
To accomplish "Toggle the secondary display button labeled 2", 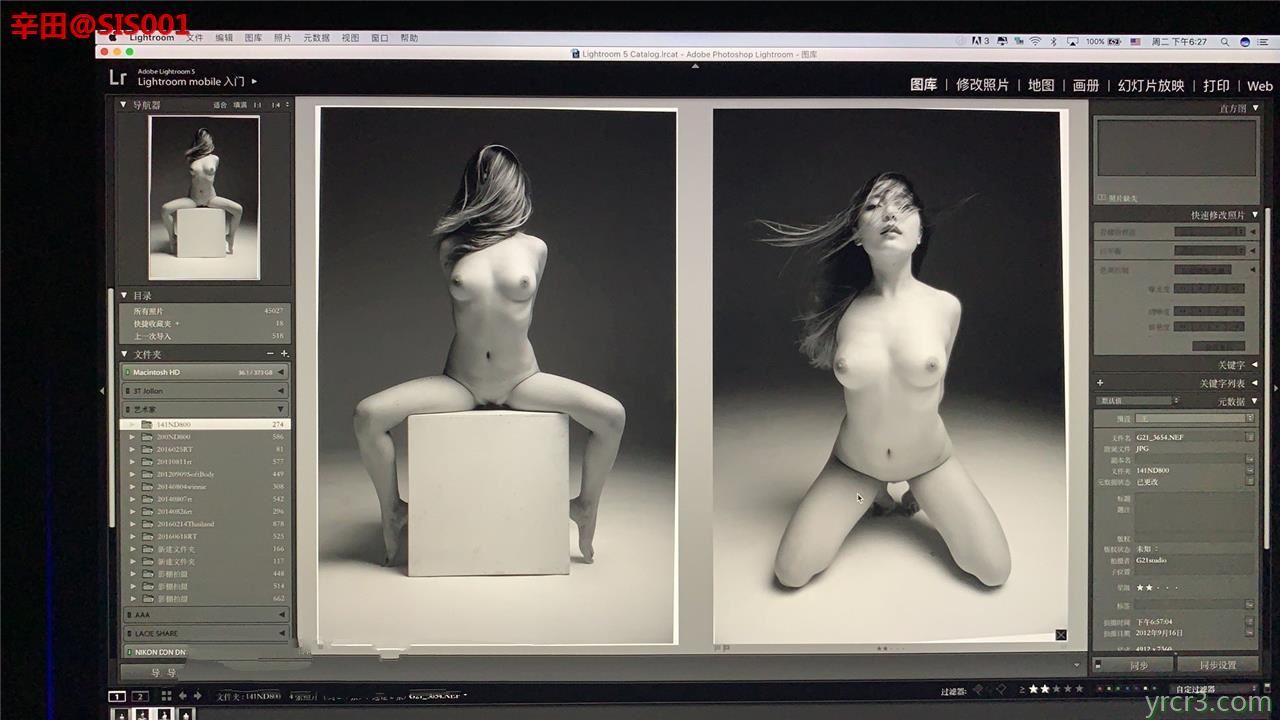I will (x=140, y=696).
